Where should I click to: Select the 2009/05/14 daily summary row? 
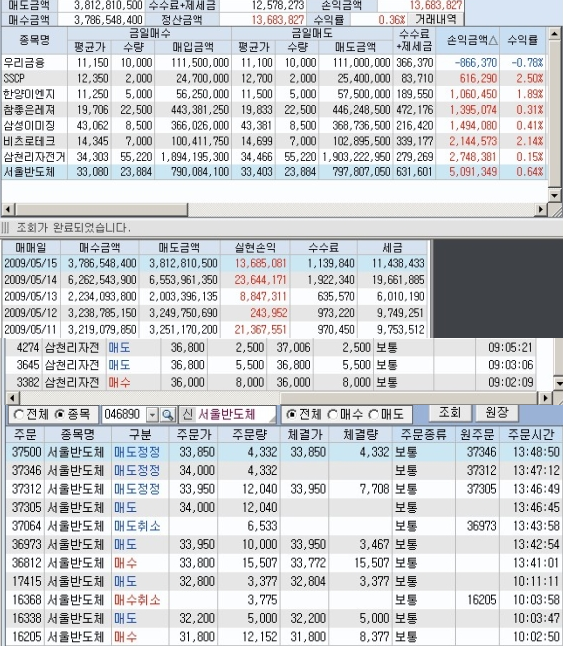coord(215,280)
